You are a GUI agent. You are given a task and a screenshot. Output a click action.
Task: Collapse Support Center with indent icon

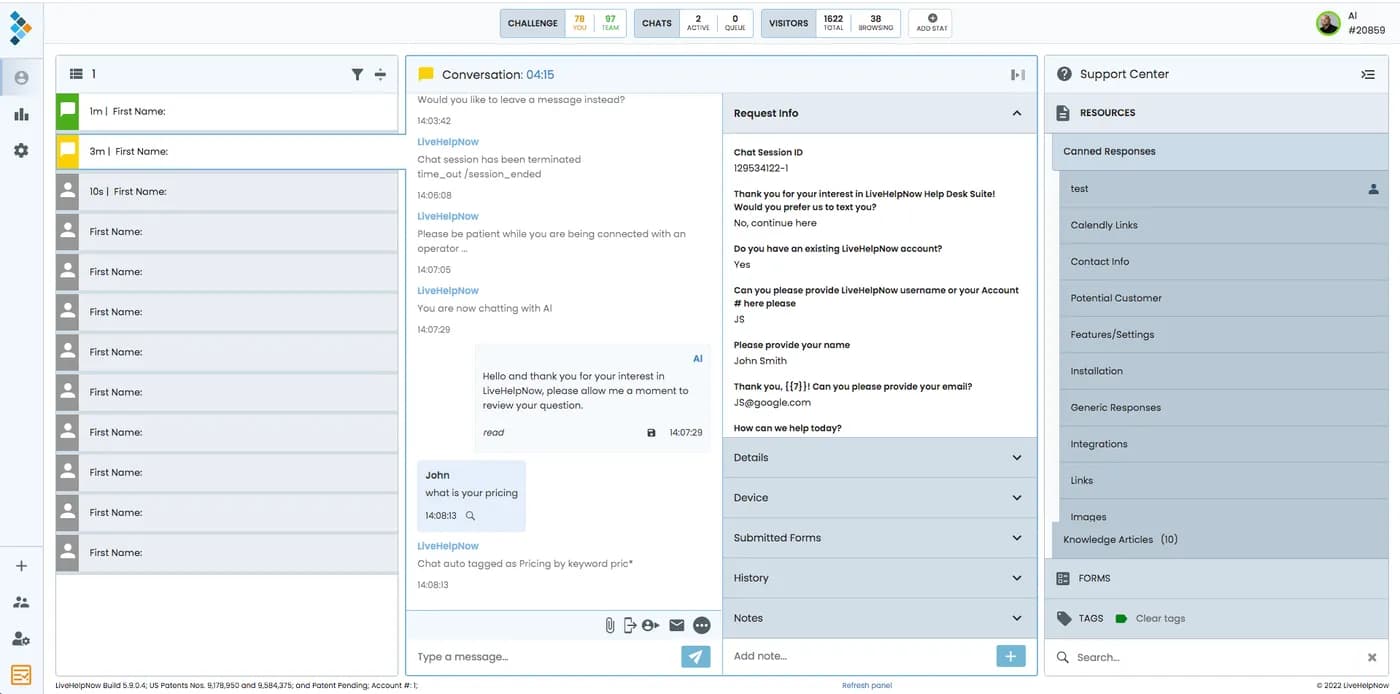1368,74
